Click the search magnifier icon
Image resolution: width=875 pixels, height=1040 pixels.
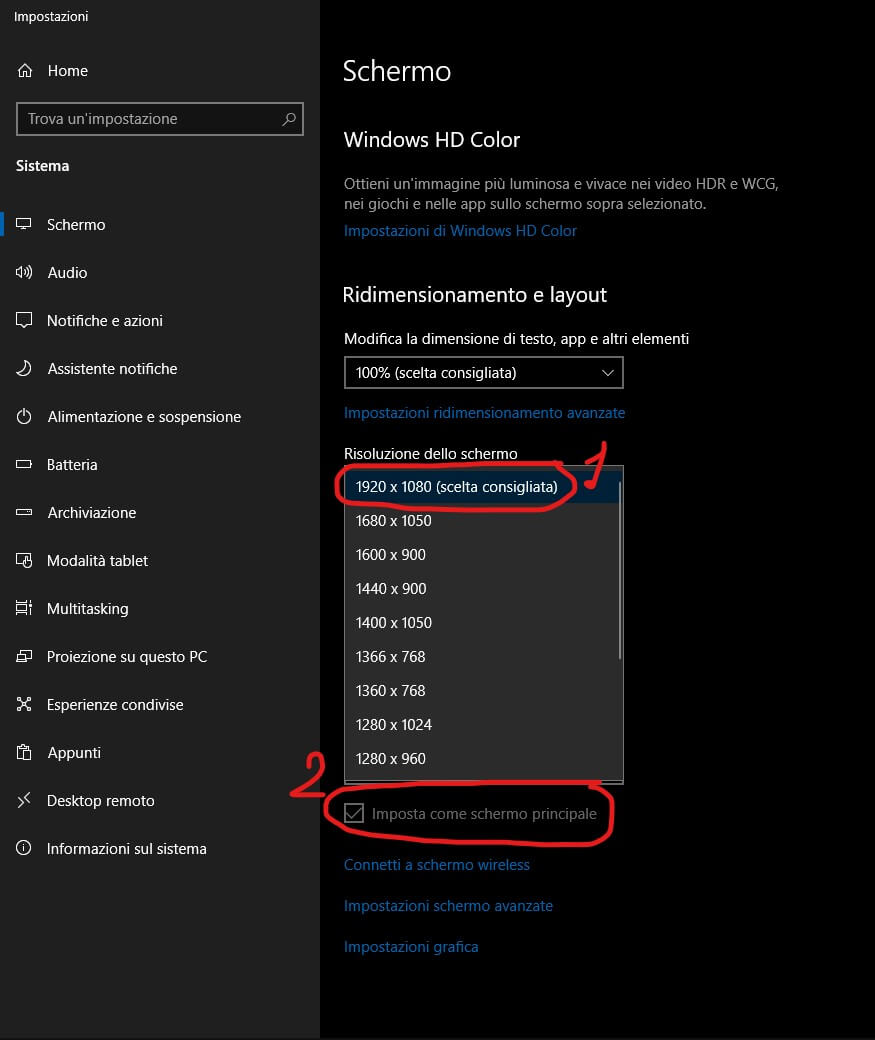(289, 119)
